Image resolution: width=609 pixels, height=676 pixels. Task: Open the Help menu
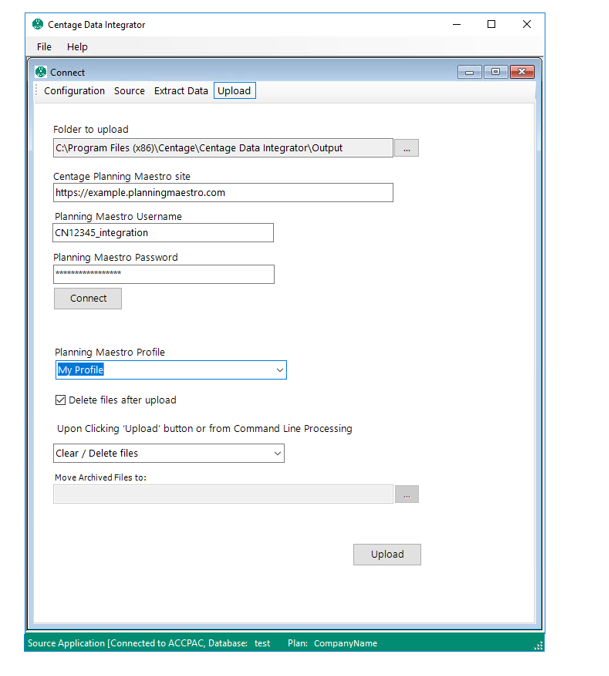point(77,47)
